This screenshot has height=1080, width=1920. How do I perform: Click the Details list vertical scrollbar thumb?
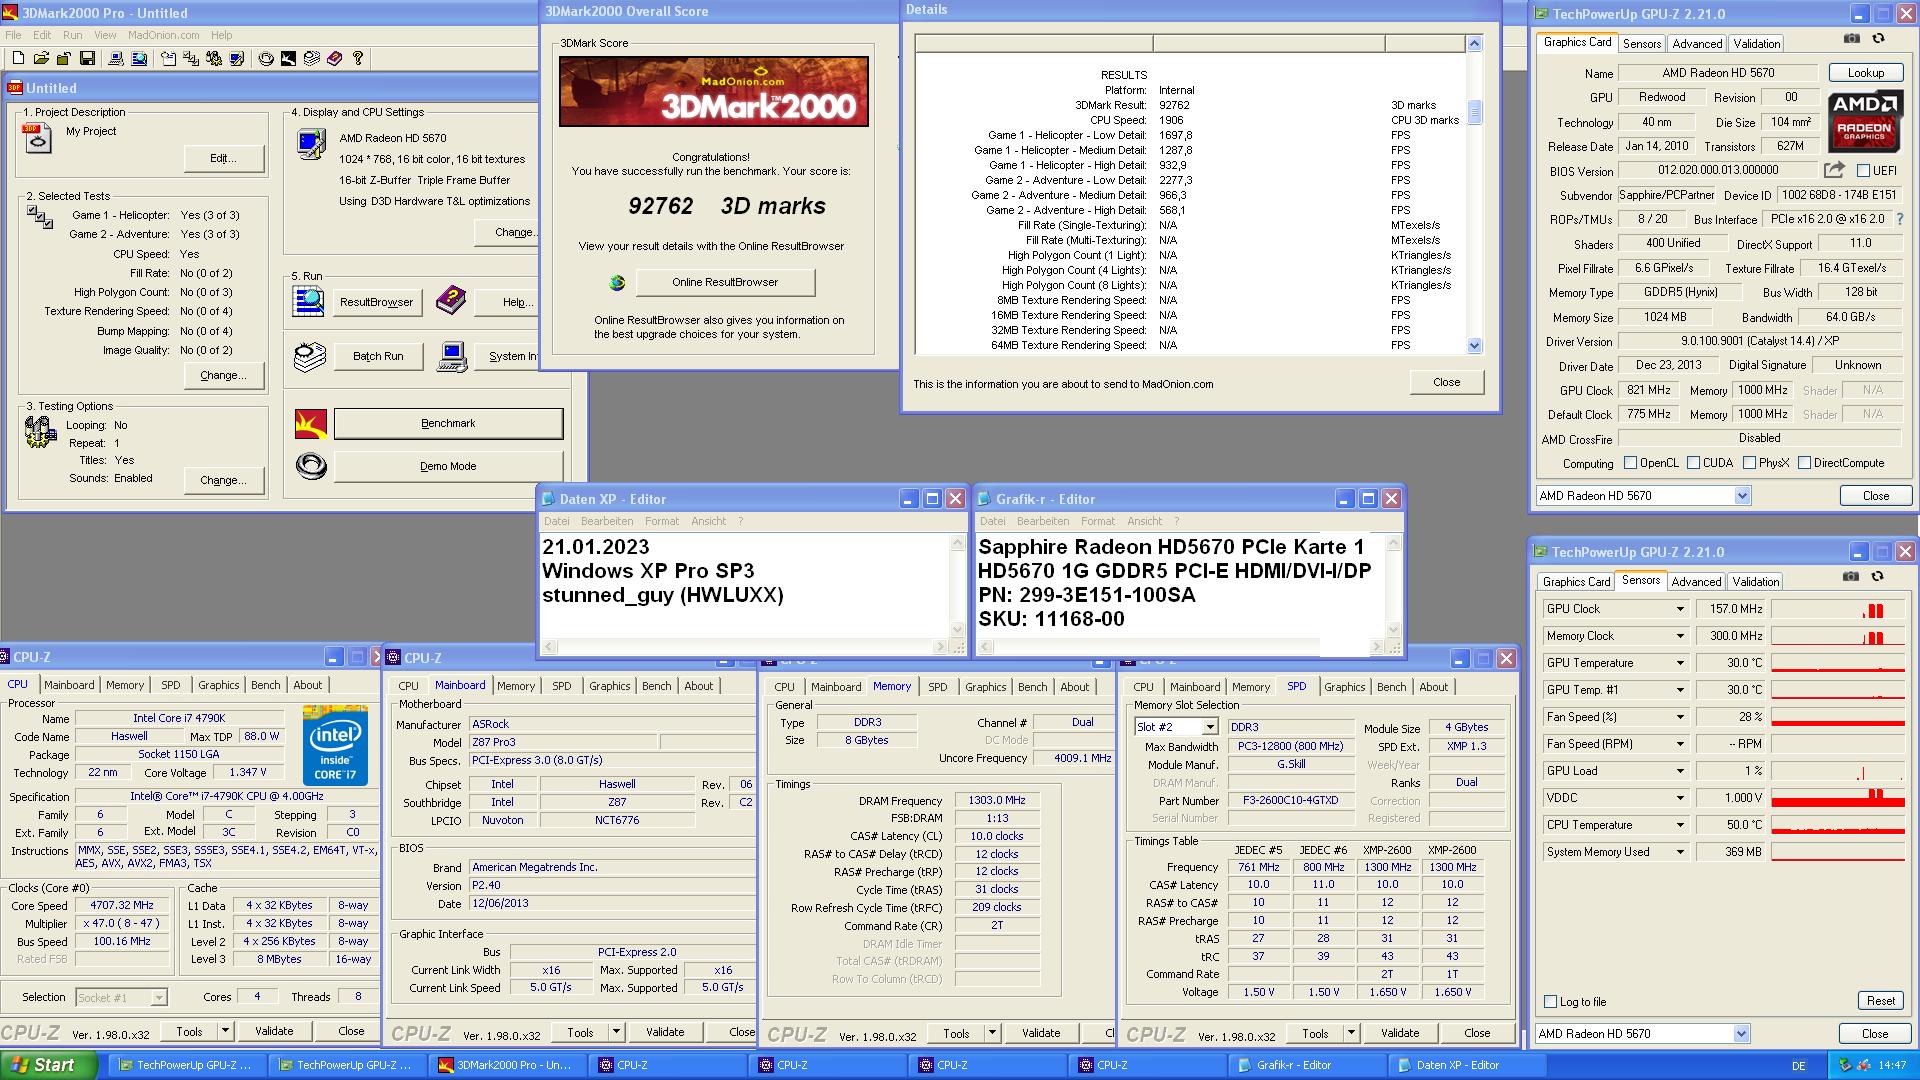pos(1474,111)
